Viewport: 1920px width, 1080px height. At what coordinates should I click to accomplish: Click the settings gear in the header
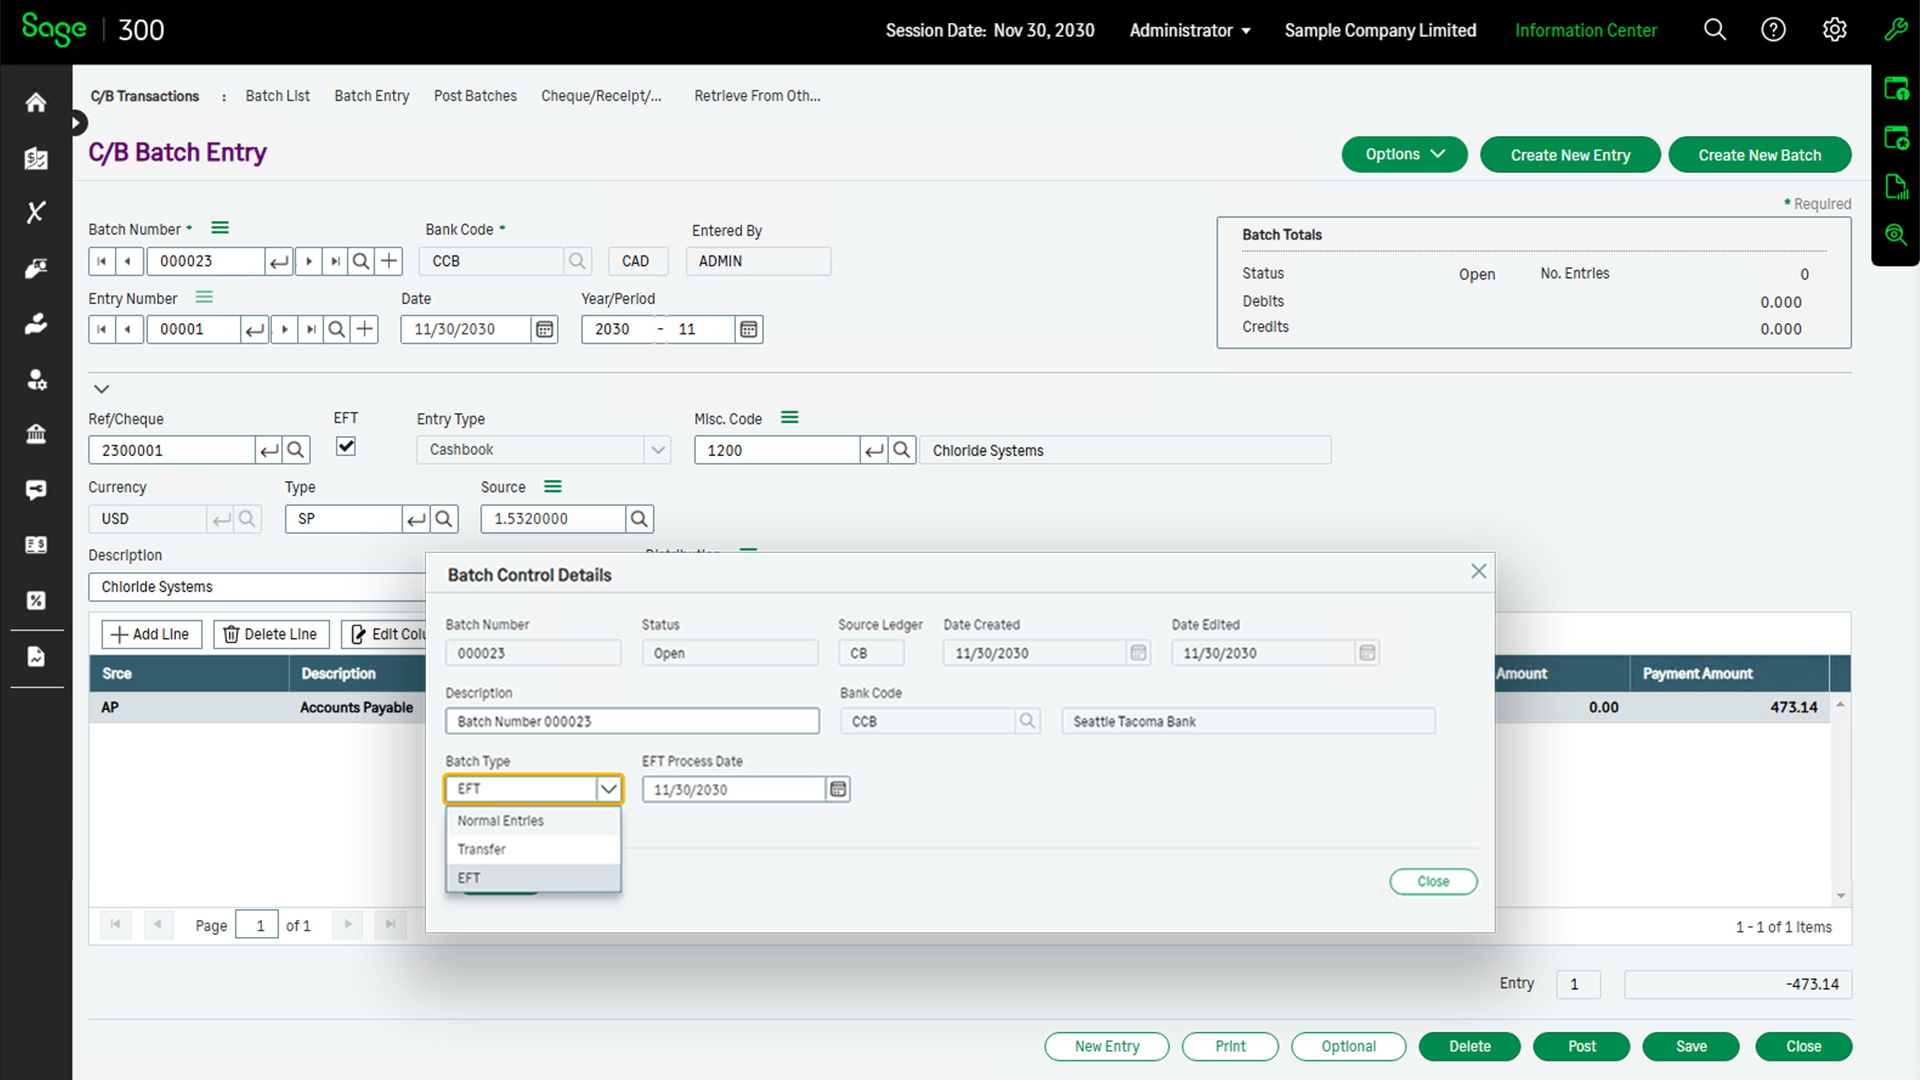pyautogui.click(x=1834, y=30)
